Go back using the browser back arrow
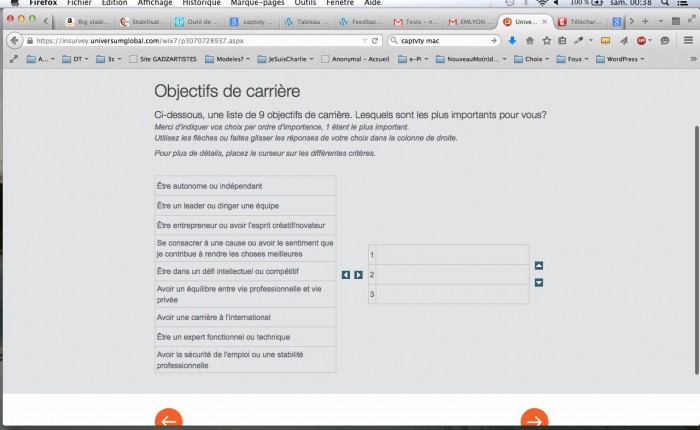This screenshot has width=700, height=430. [x=14, y=41]
